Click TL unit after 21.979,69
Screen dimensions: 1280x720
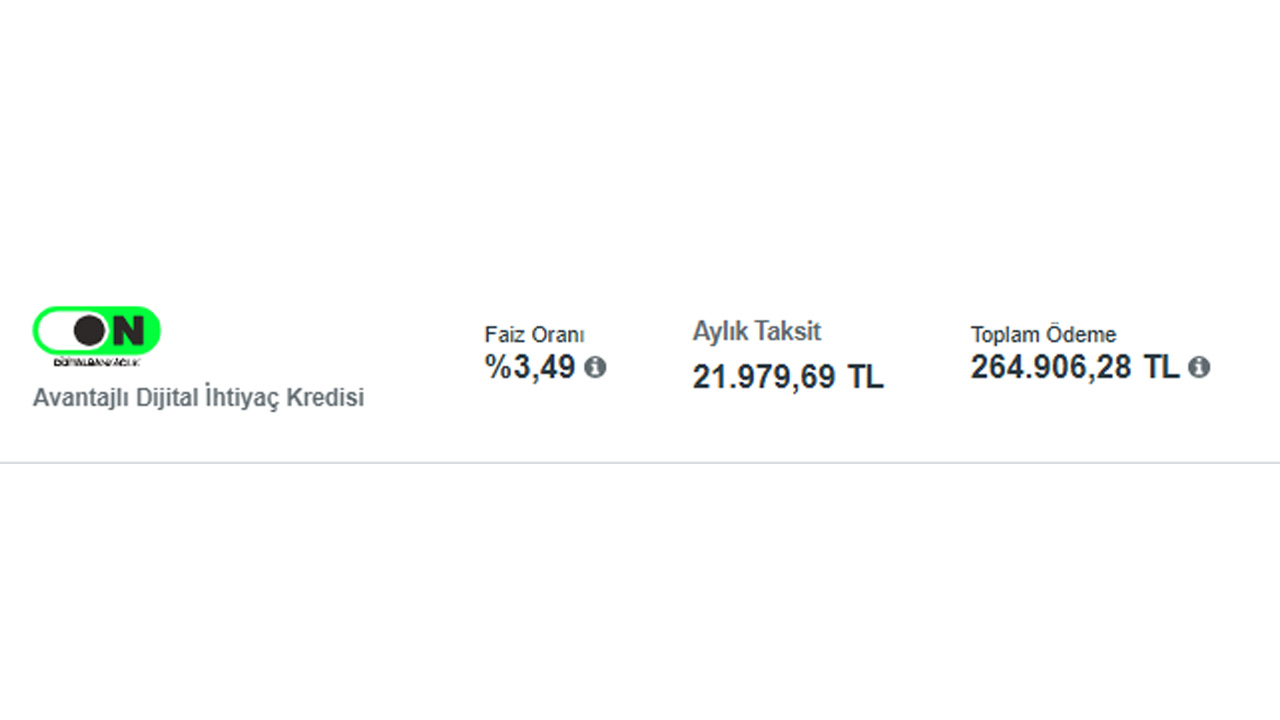click(866, 377)
